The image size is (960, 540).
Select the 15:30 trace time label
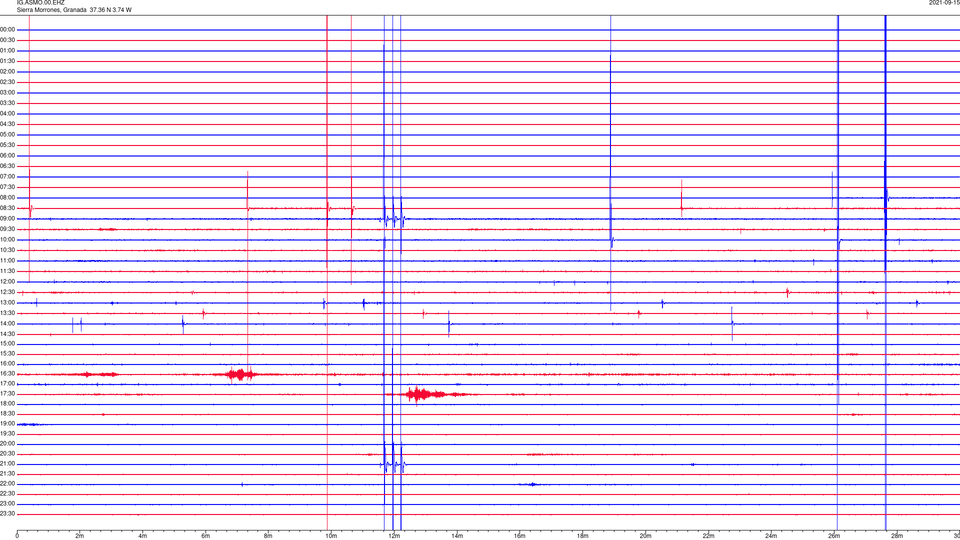(8, 353)
